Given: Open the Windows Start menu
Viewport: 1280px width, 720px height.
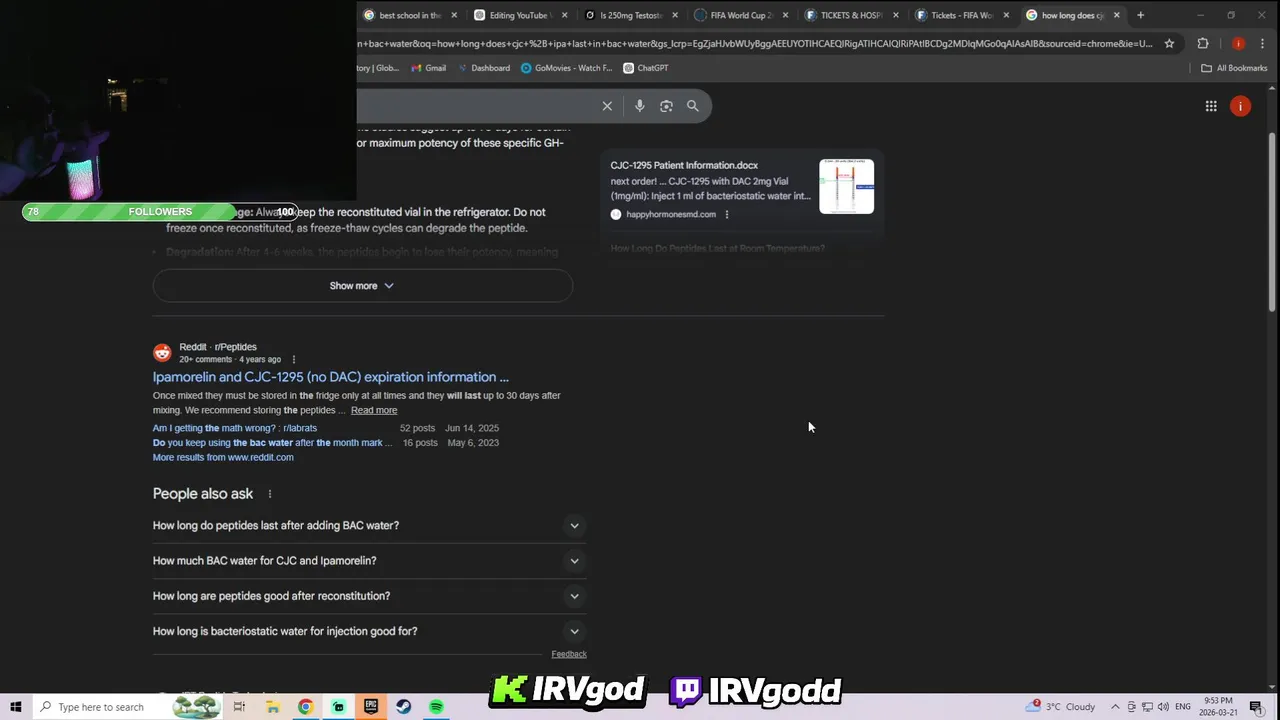Looking at the screenshot, I should [16, 707].
